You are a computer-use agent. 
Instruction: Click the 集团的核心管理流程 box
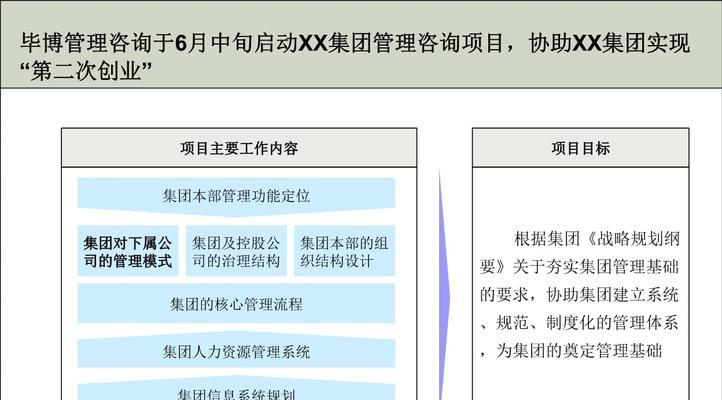click(236, 303)
